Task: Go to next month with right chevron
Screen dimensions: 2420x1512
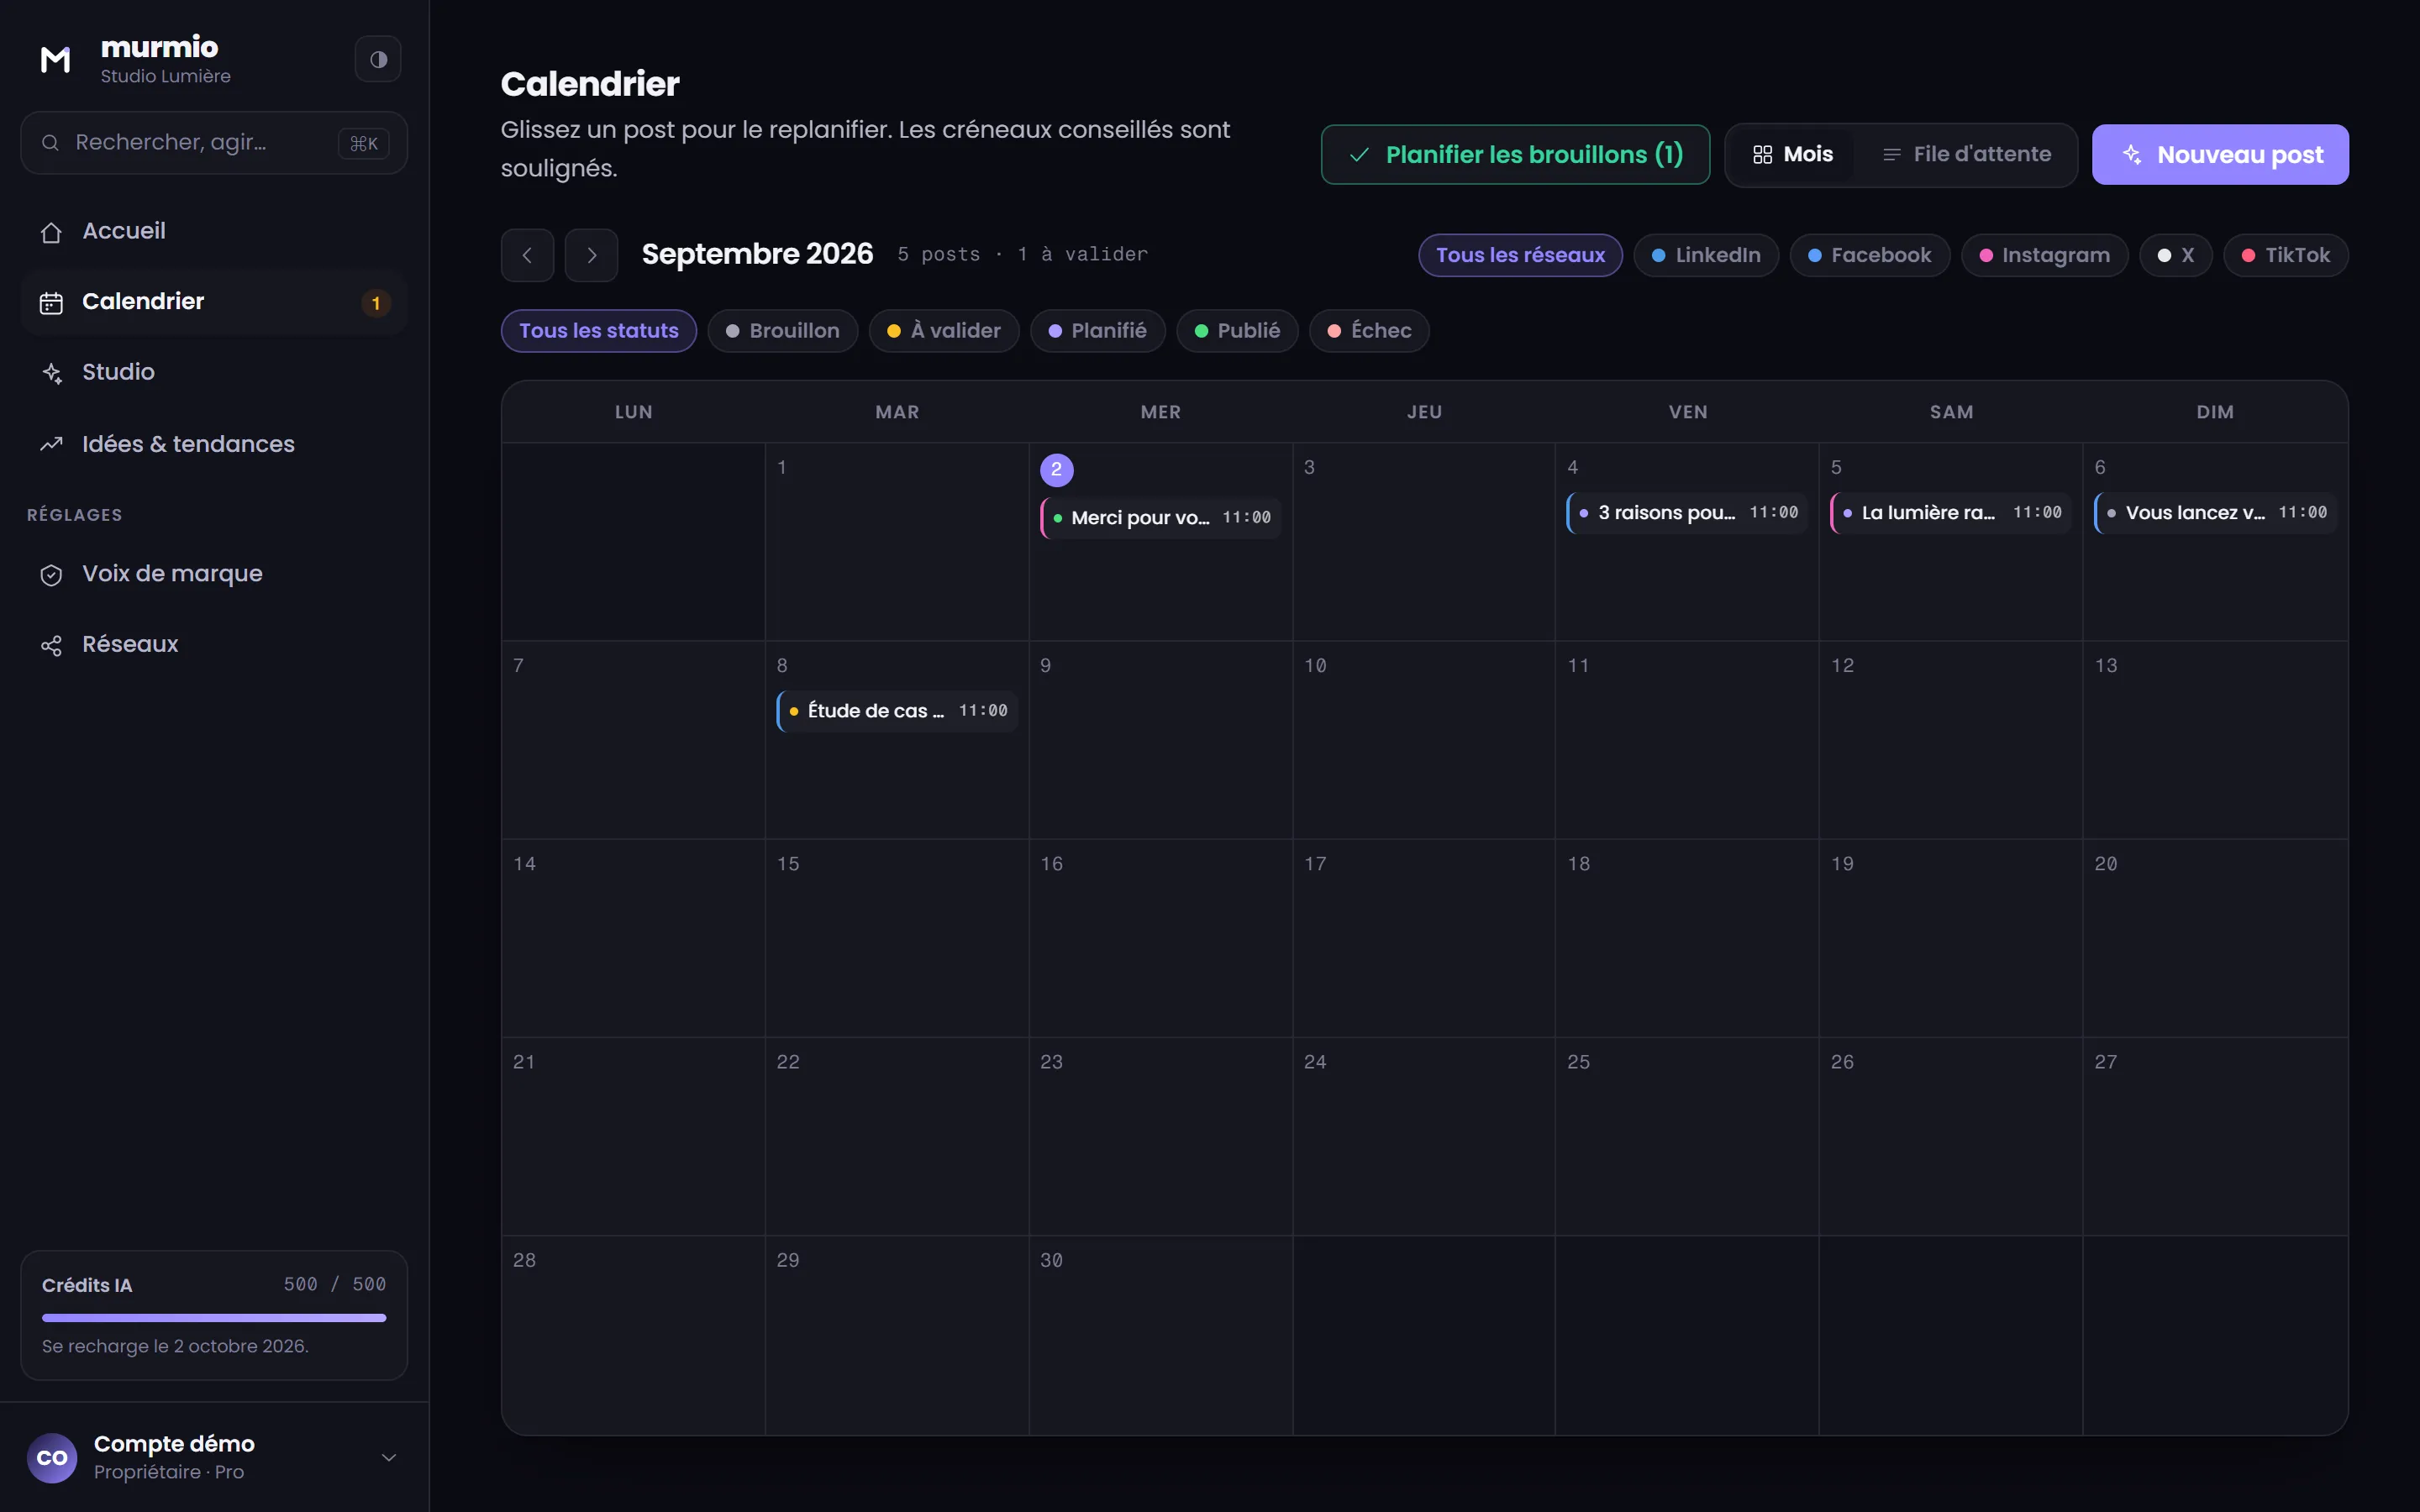Action: tap(591, 255)
